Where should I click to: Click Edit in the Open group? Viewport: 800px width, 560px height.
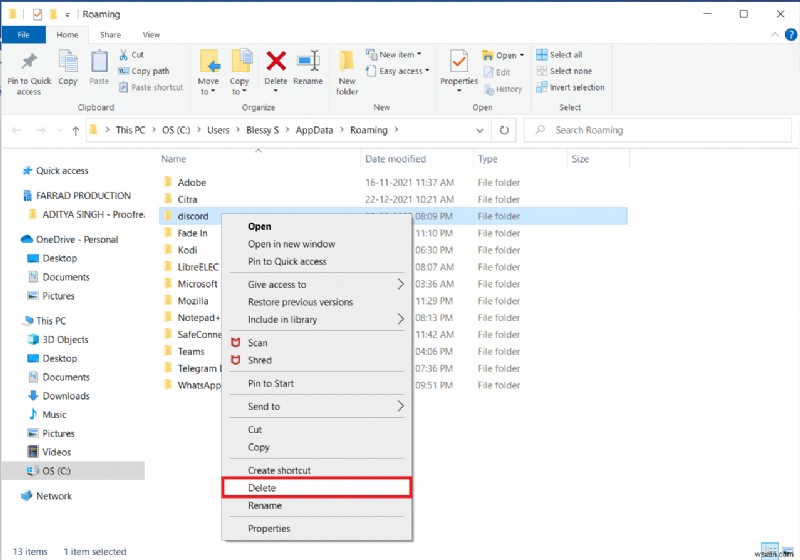click(x=497, y=72)
